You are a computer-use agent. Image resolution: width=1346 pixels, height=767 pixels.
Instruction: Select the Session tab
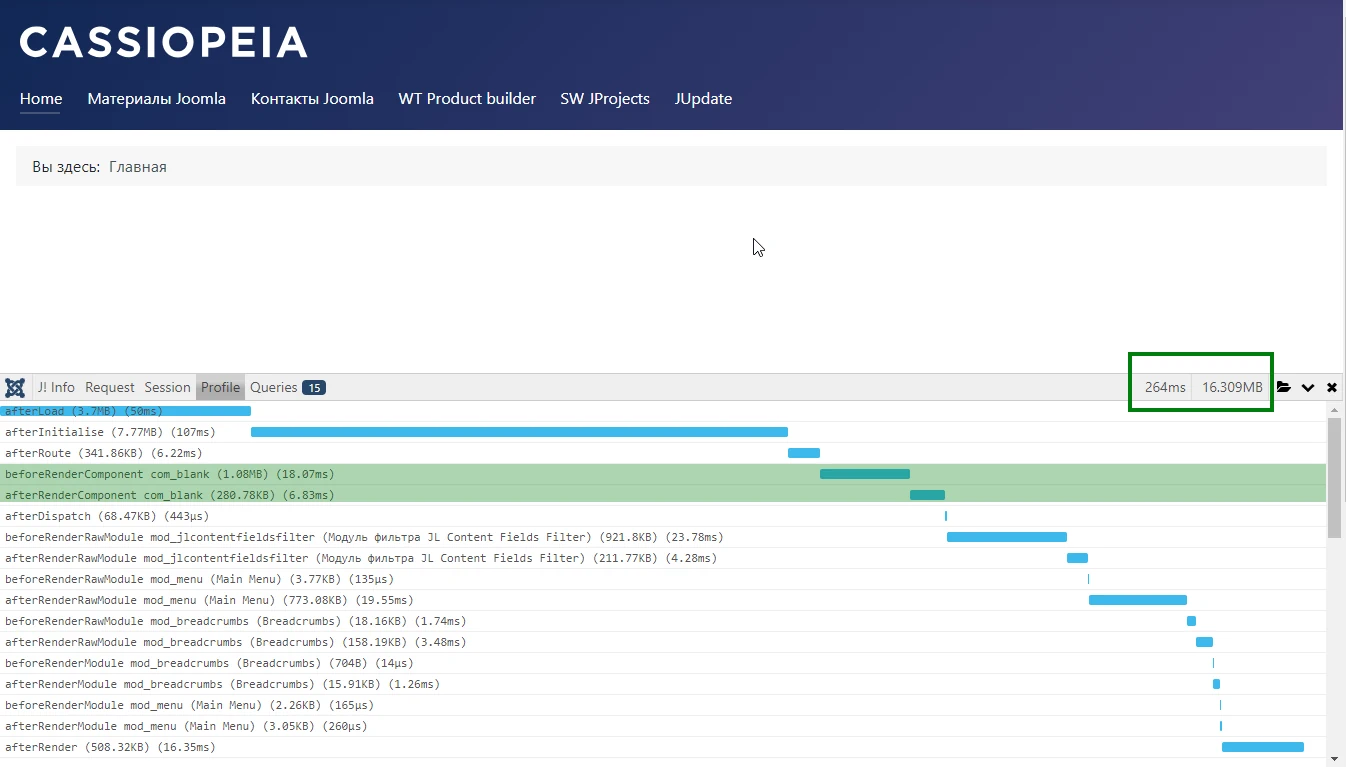[x=167, y=388]
